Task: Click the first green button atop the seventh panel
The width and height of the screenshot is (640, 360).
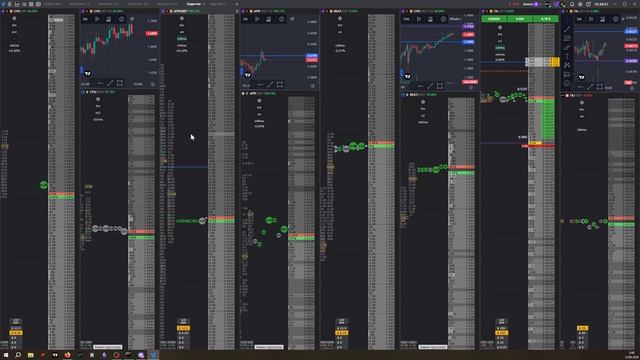Action: coord(494,19)
